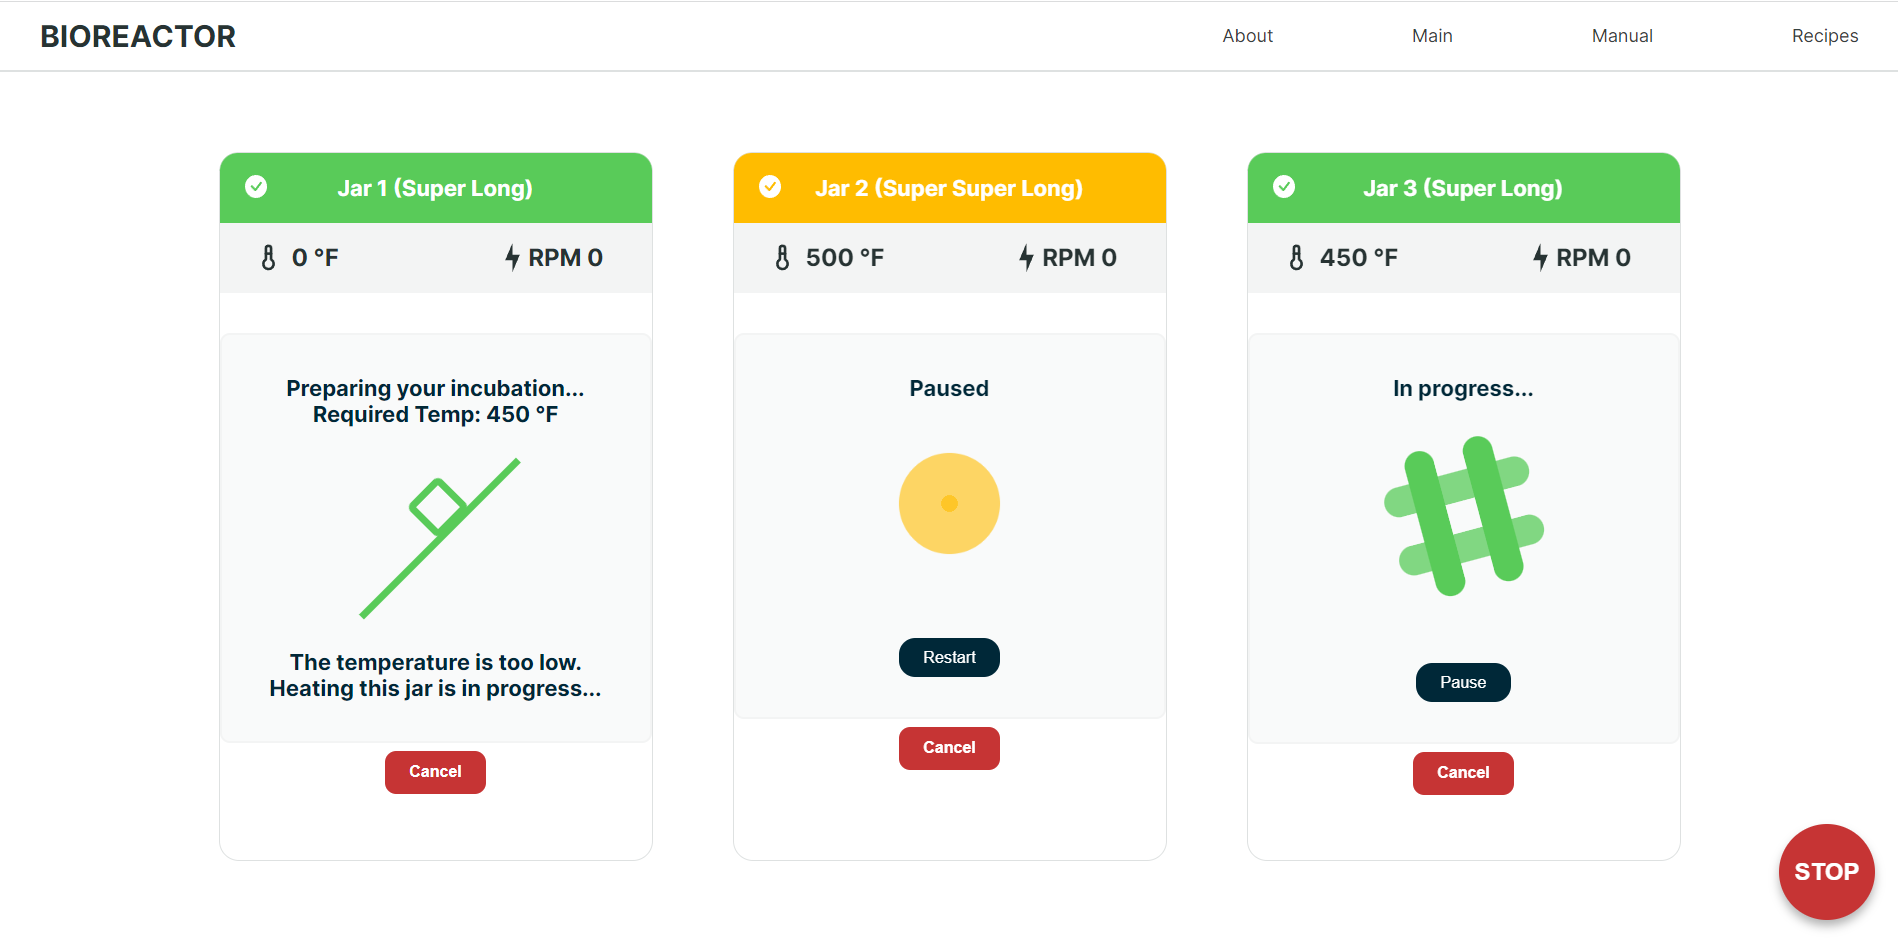Click the thermometer icon on Jar 3

point(1295,257)
